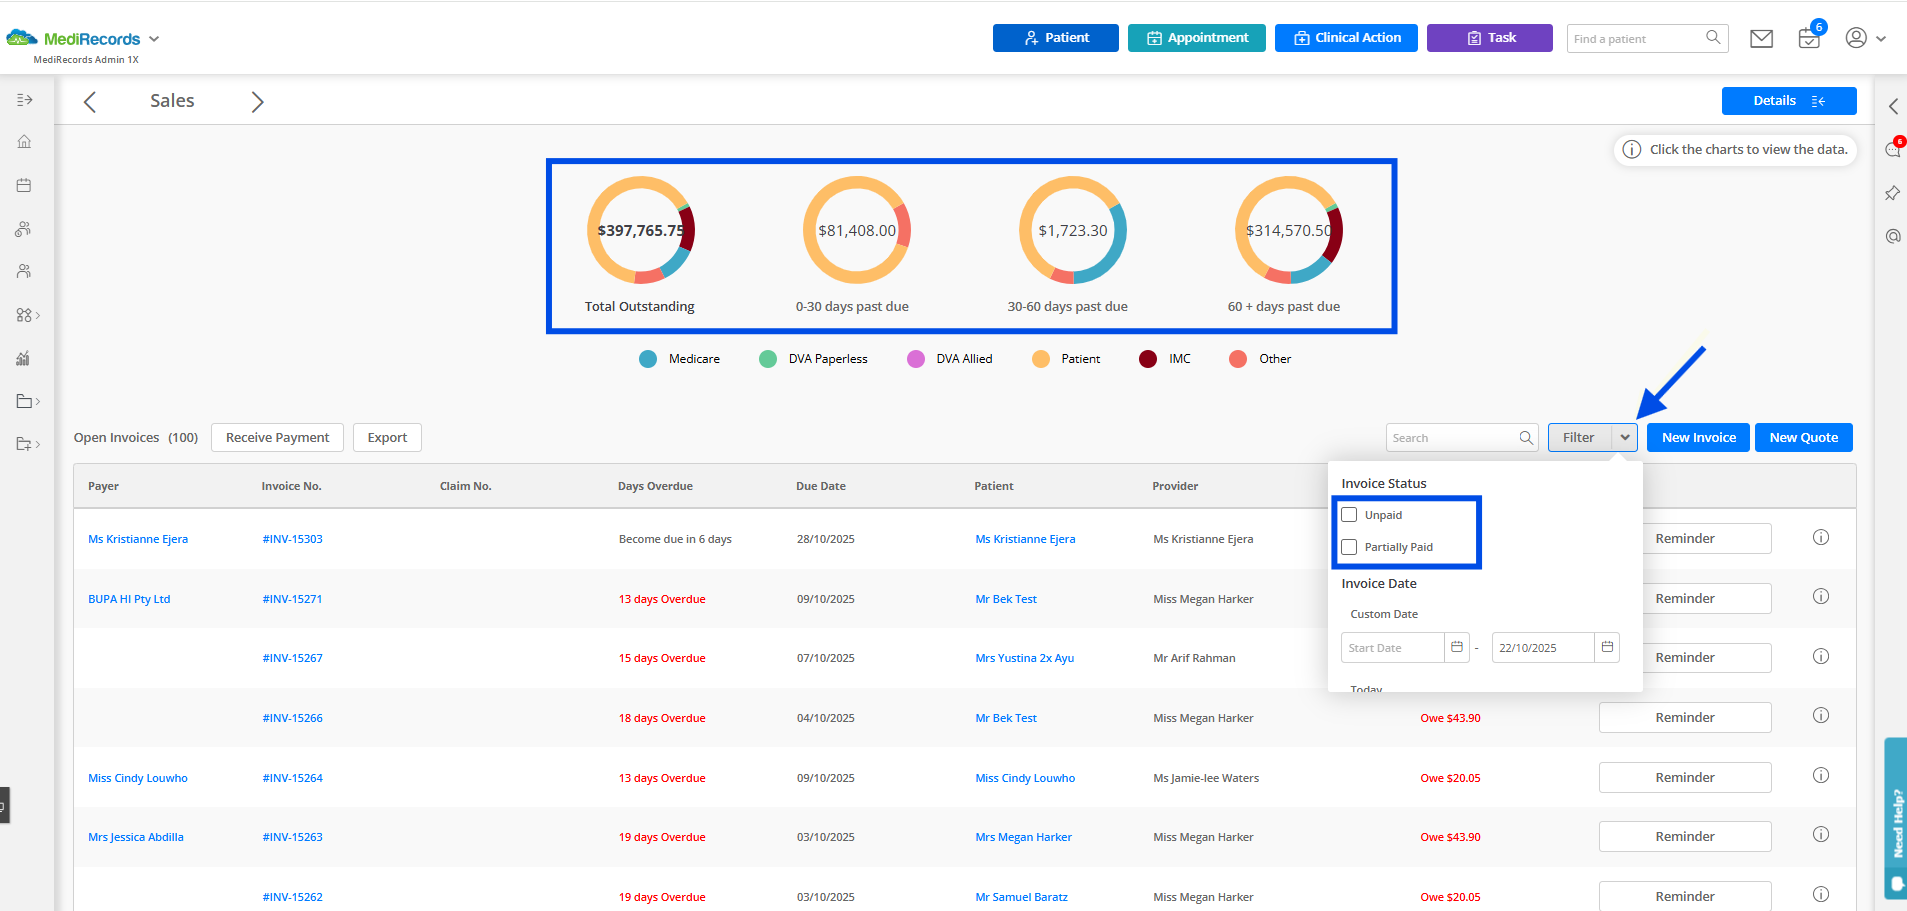Enable the Partially Paid checkbox
Viewport: 1907px width, 911px height.
tap(1349, 547)
